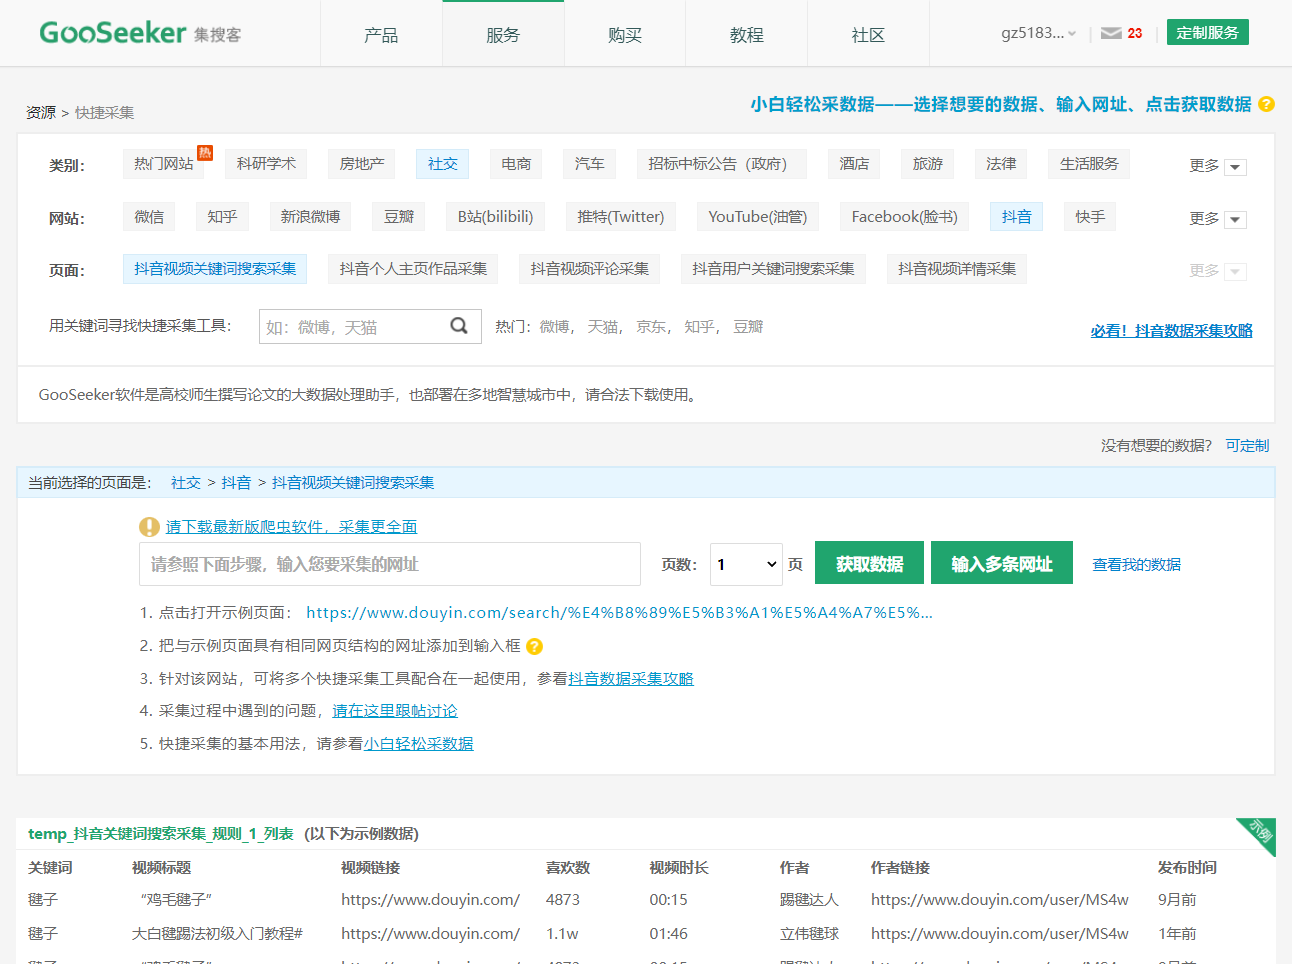The width and height of the screenshot is (1292, 964).
Task: Click the 请下载最新版爬虫软件 link
Action: tap(291, 526)
